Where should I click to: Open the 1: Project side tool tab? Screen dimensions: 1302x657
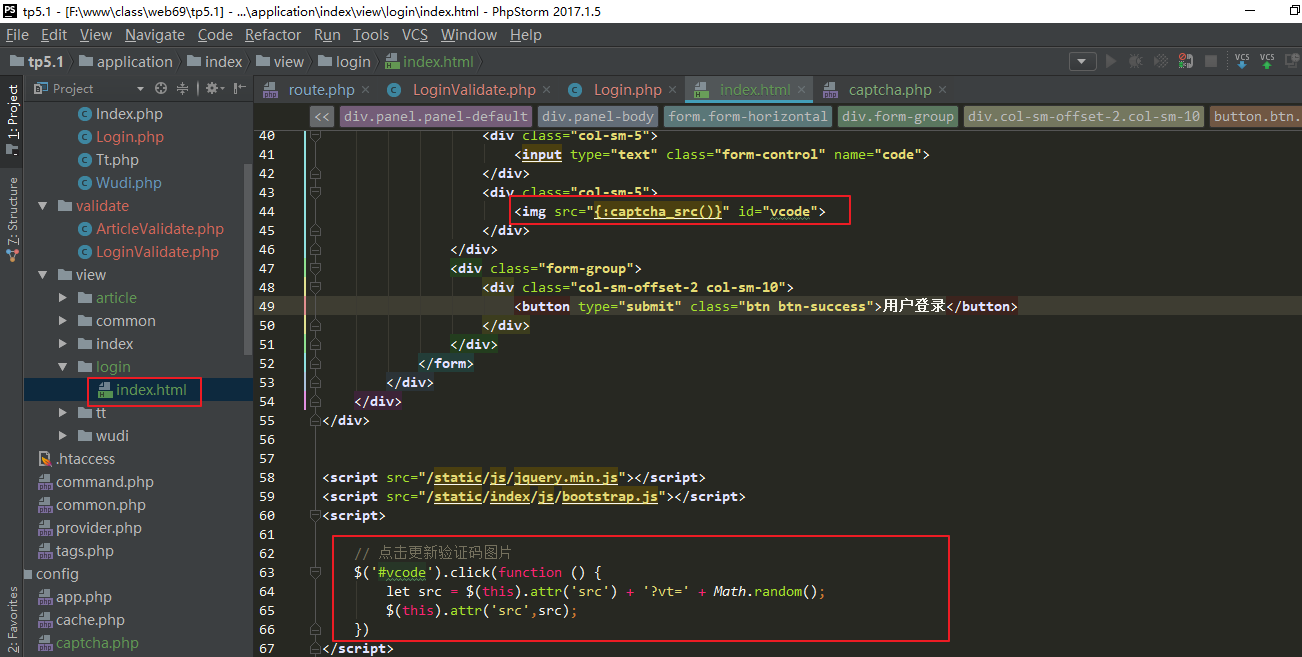click(12, 118)
